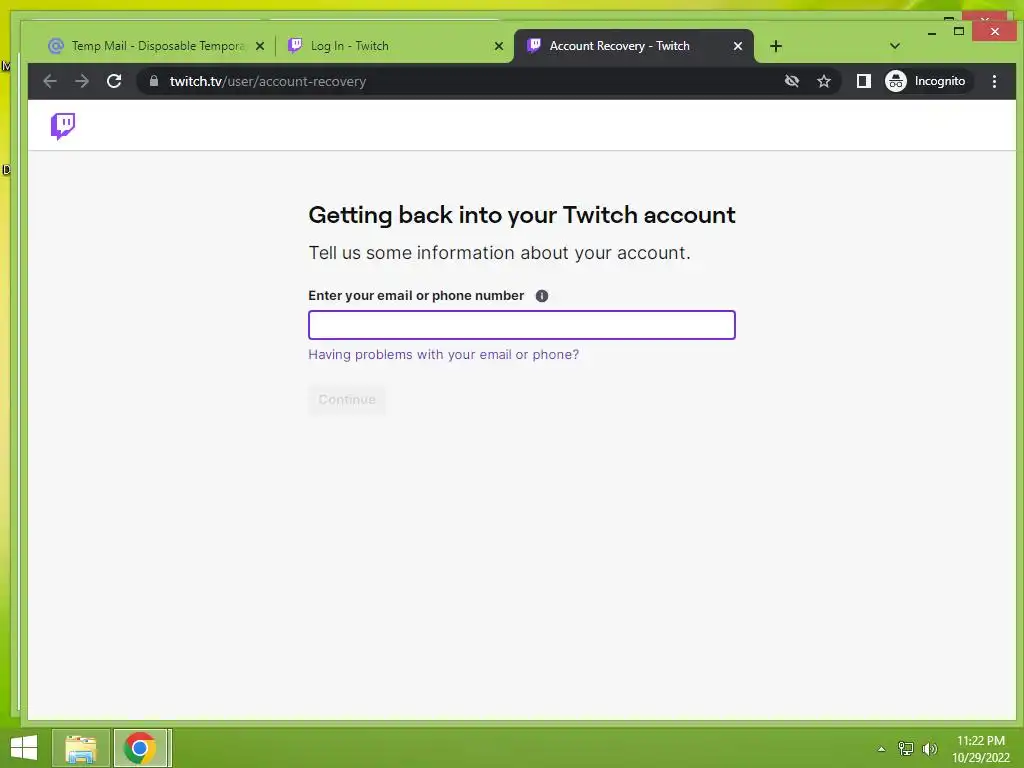Screen dimensions: 1024x768
Task: Click the heading Getting back into your Twitch account
Action: point(522,215)
